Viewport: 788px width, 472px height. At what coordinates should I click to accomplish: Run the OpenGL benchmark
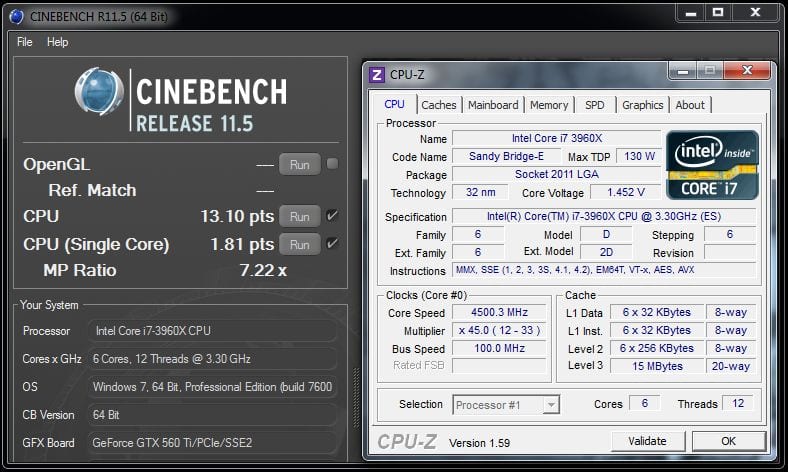tap(299, 164)
